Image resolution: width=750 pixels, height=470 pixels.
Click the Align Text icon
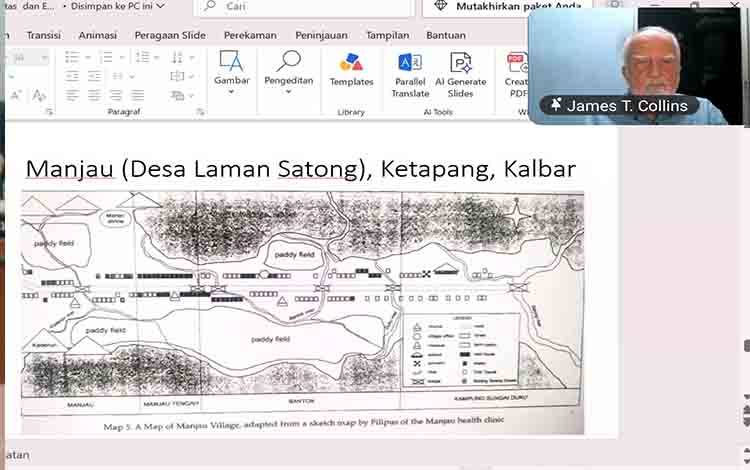177,76
